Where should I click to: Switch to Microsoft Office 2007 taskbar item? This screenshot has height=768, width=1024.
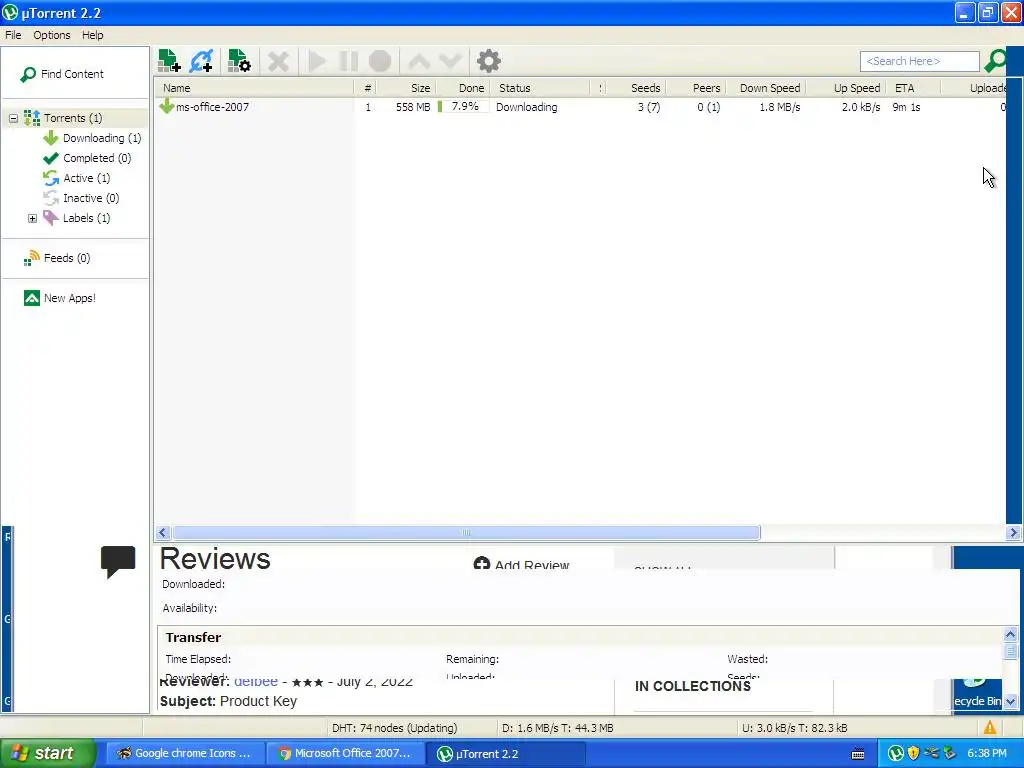[345, 754]
